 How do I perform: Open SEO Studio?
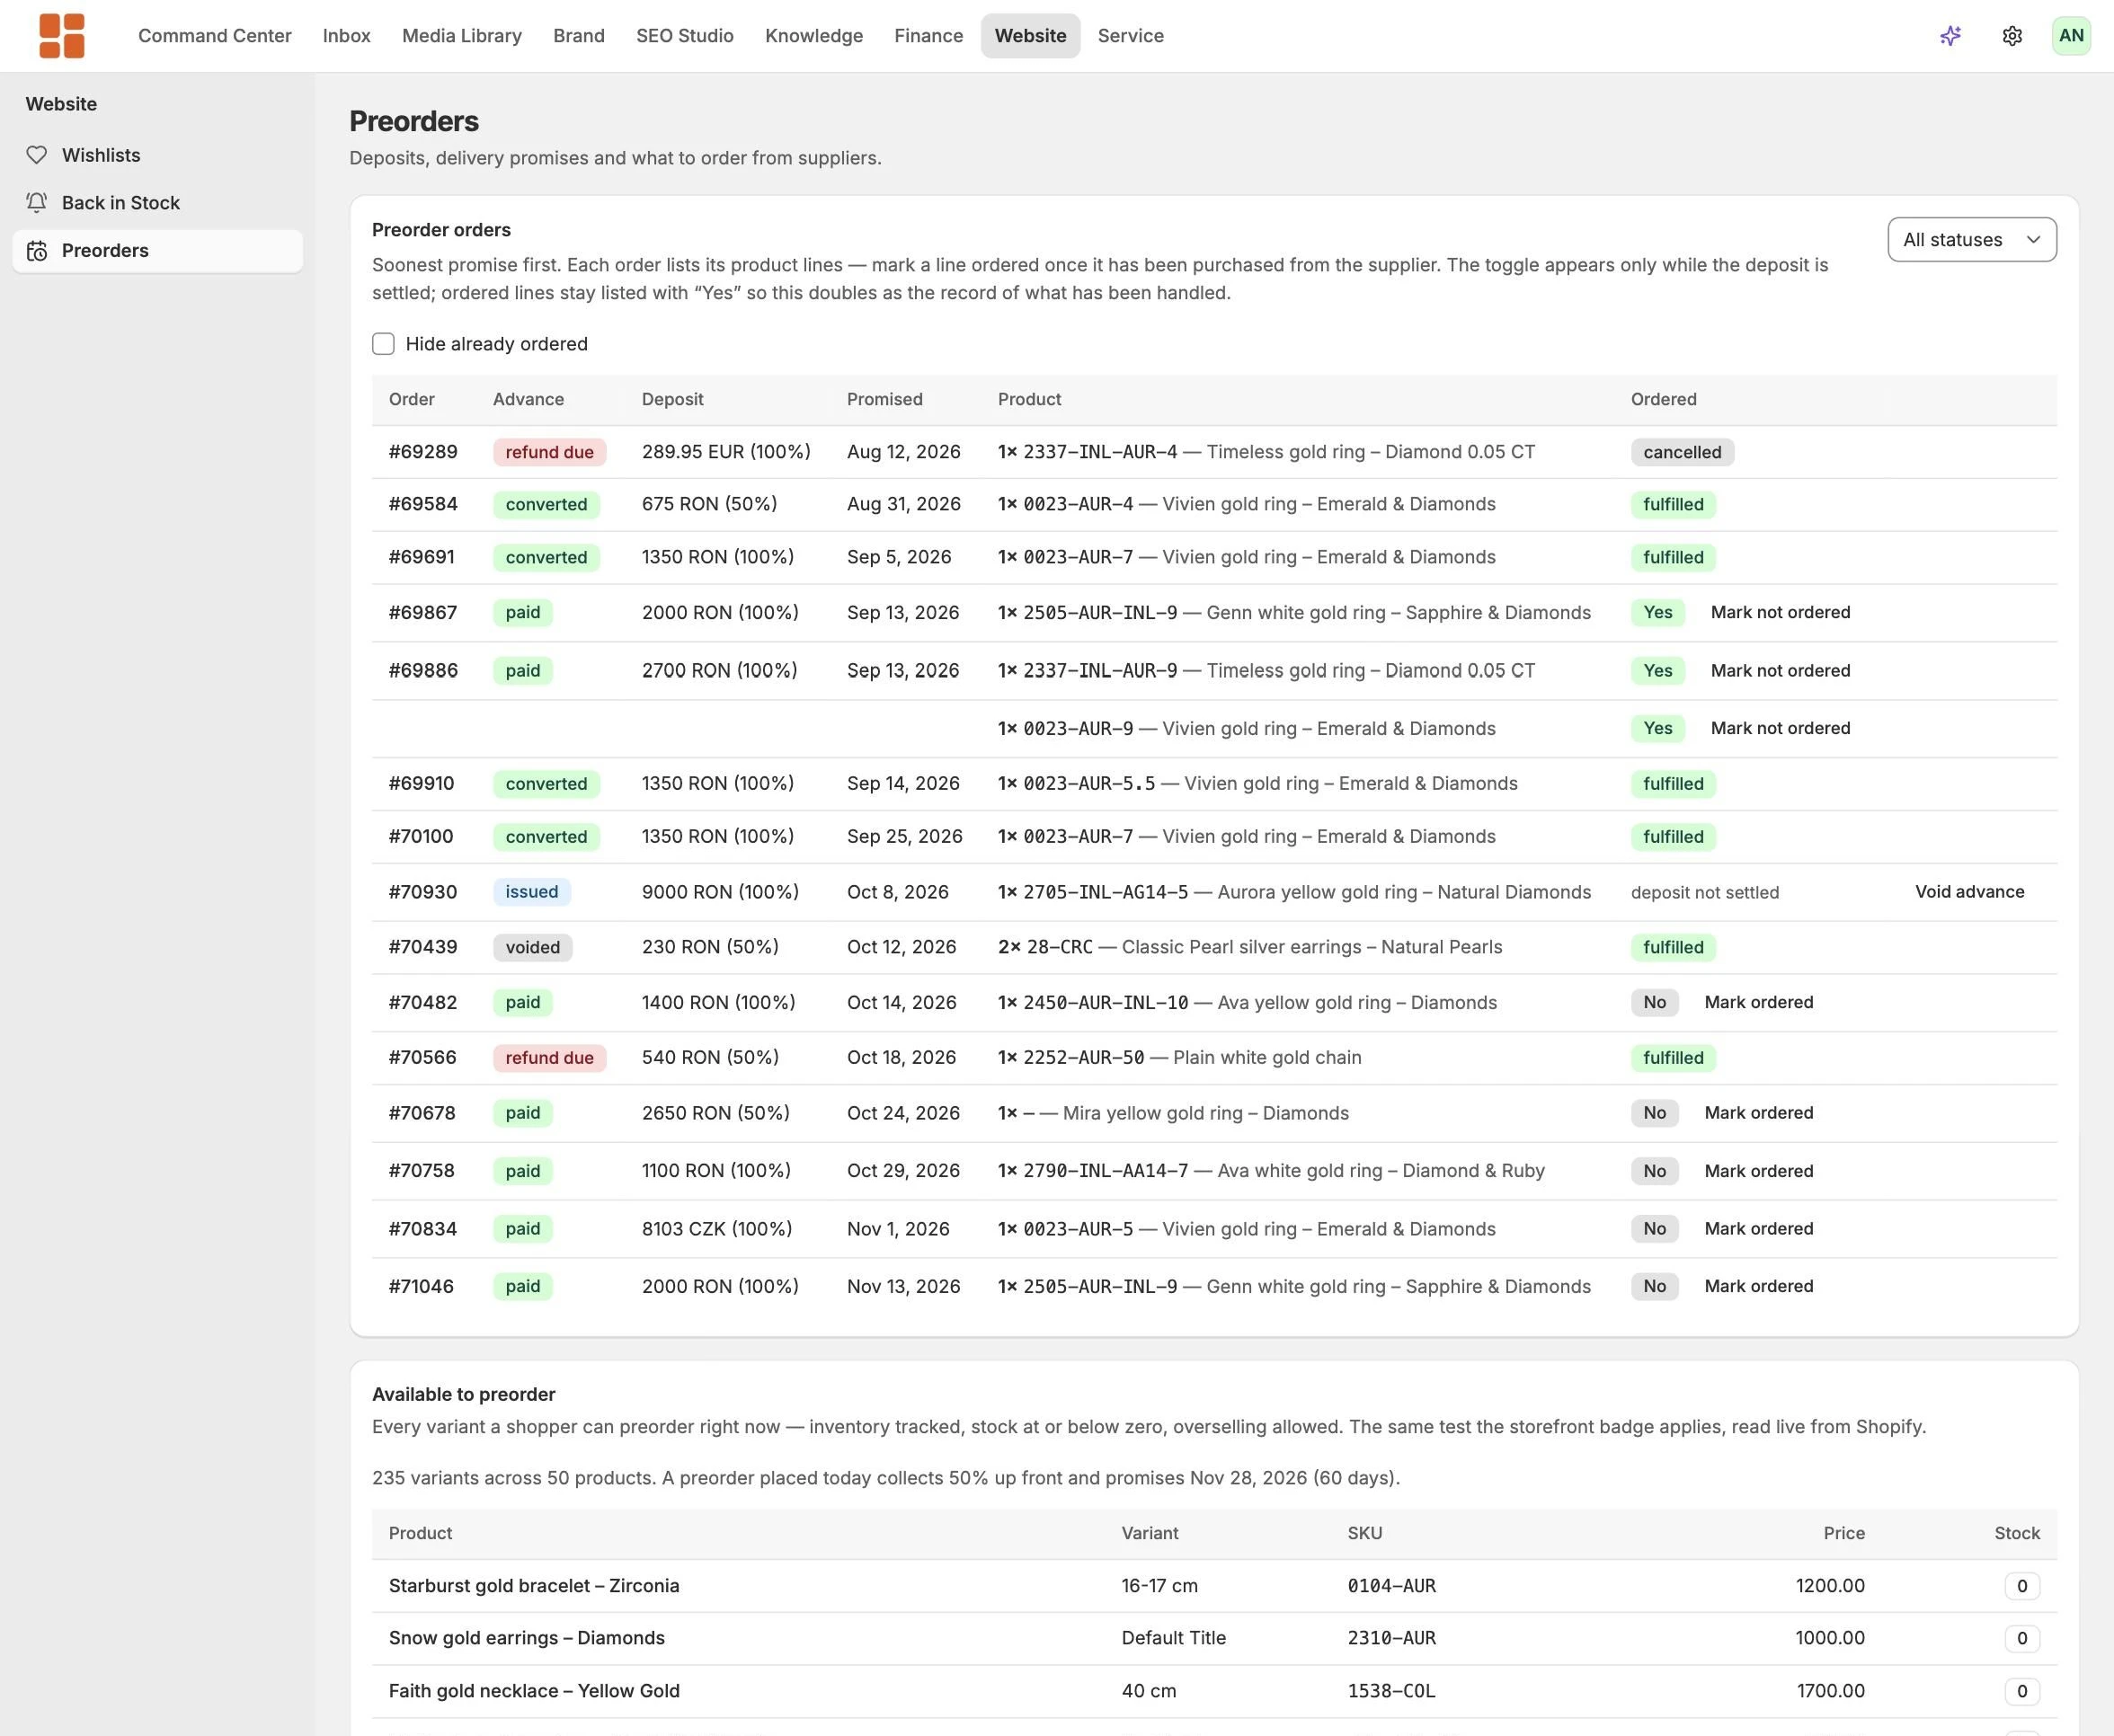(685, 36)
